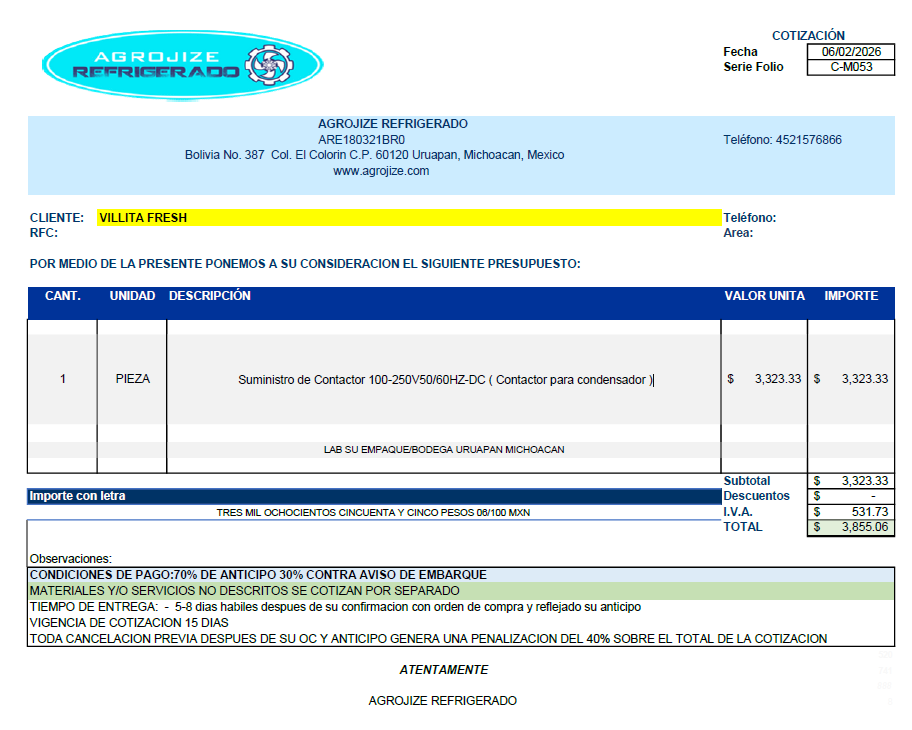The height and width of the screenshot is (730, 912).
Task: Open the www.agrojize.com website link
Action: coord(381,171)
